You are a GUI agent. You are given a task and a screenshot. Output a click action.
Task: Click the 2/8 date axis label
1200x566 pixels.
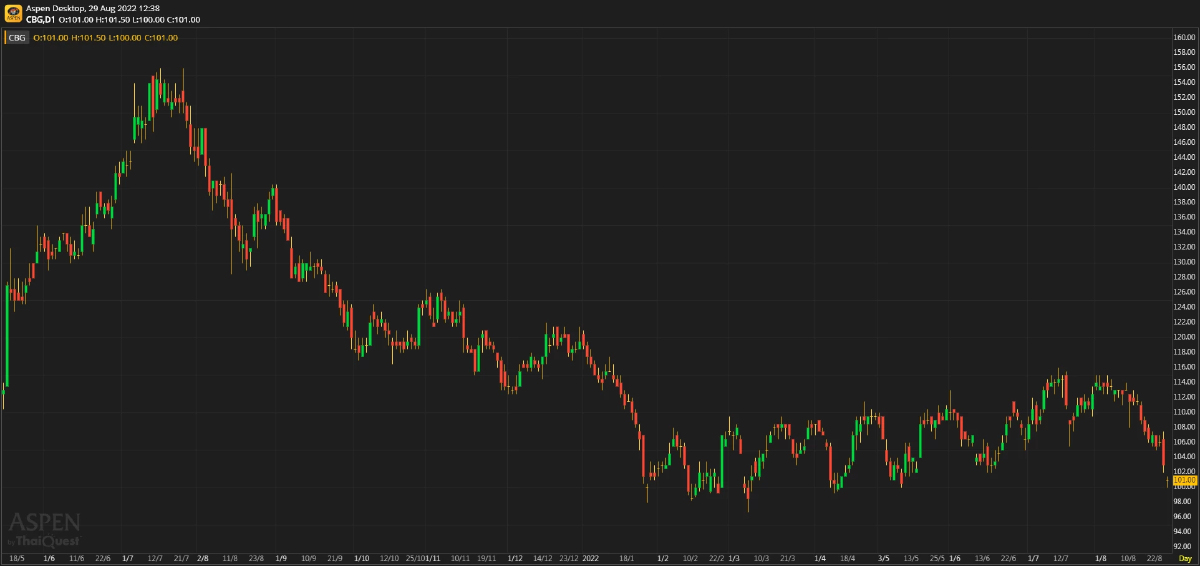tap(203, 559)
